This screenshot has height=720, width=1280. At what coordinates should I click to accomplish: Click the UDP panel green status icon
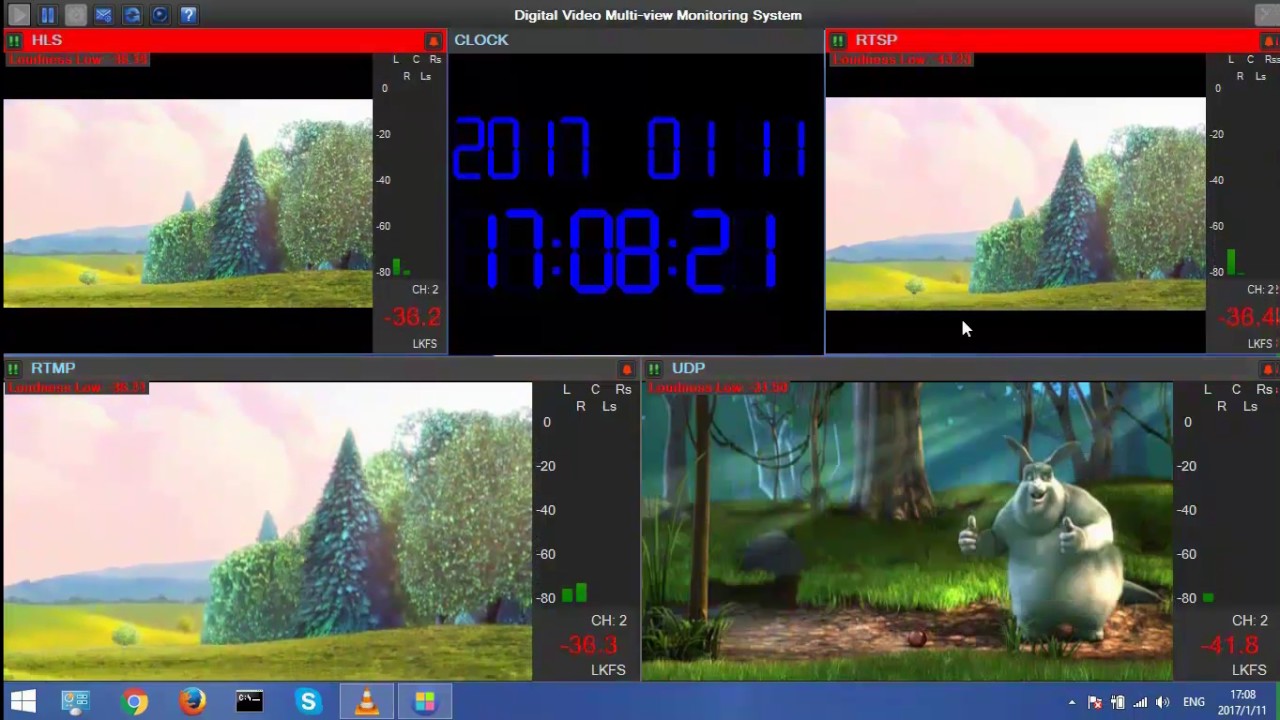point(653,369)
